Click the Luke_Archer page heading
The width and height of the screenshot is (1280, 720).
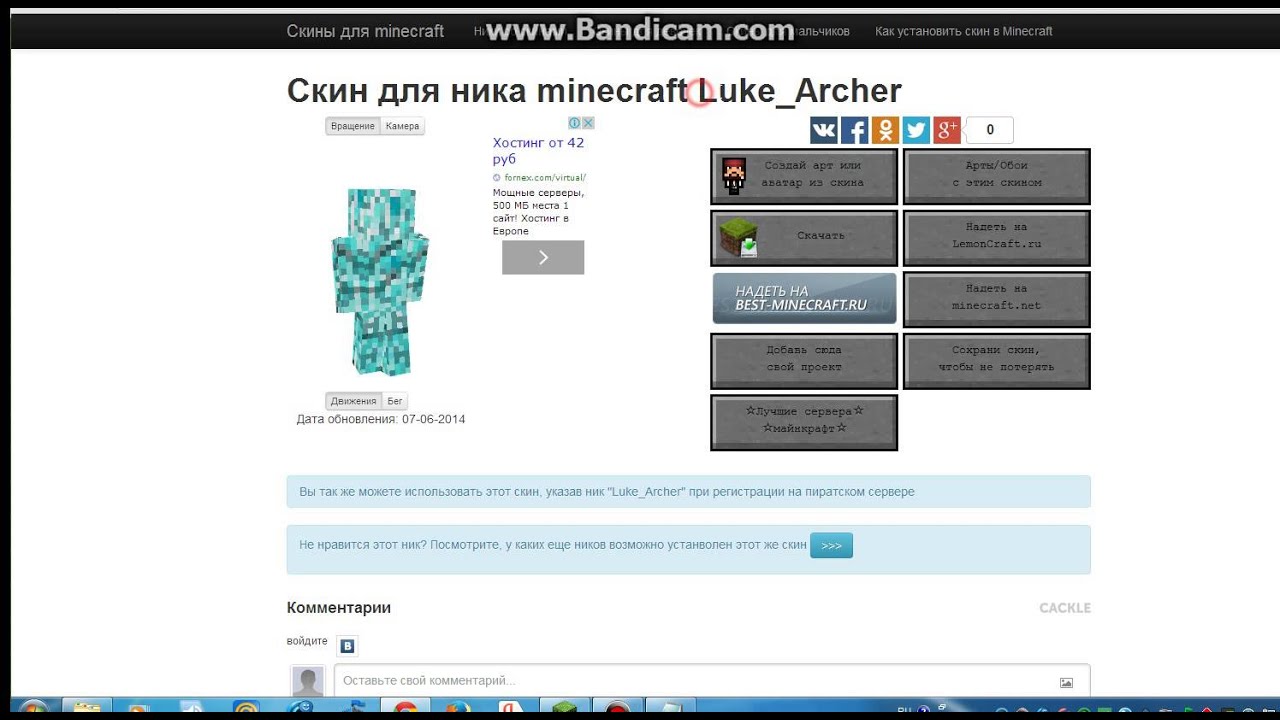[594, 91]
